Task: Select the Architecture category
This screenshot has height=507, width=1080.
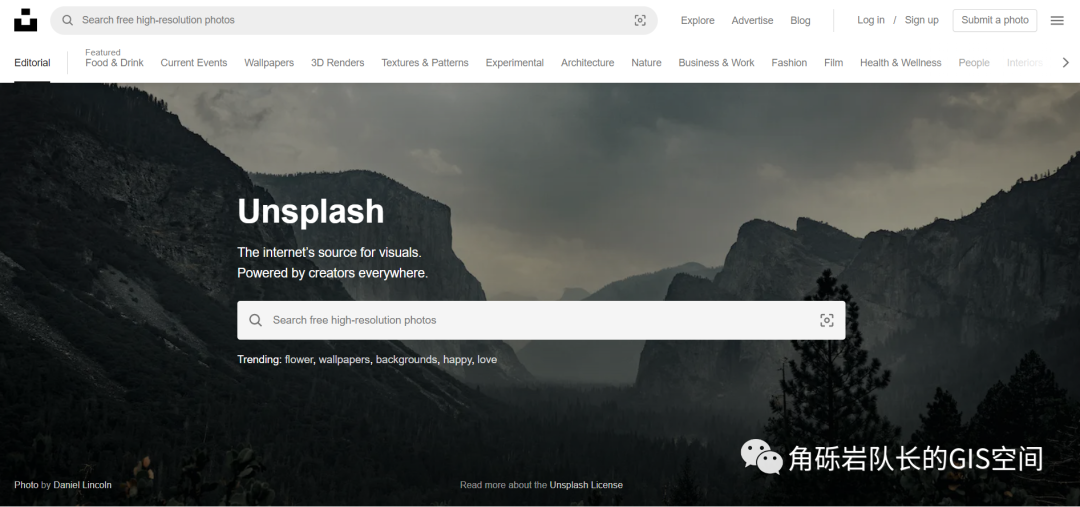Action: tap(588, 63)
